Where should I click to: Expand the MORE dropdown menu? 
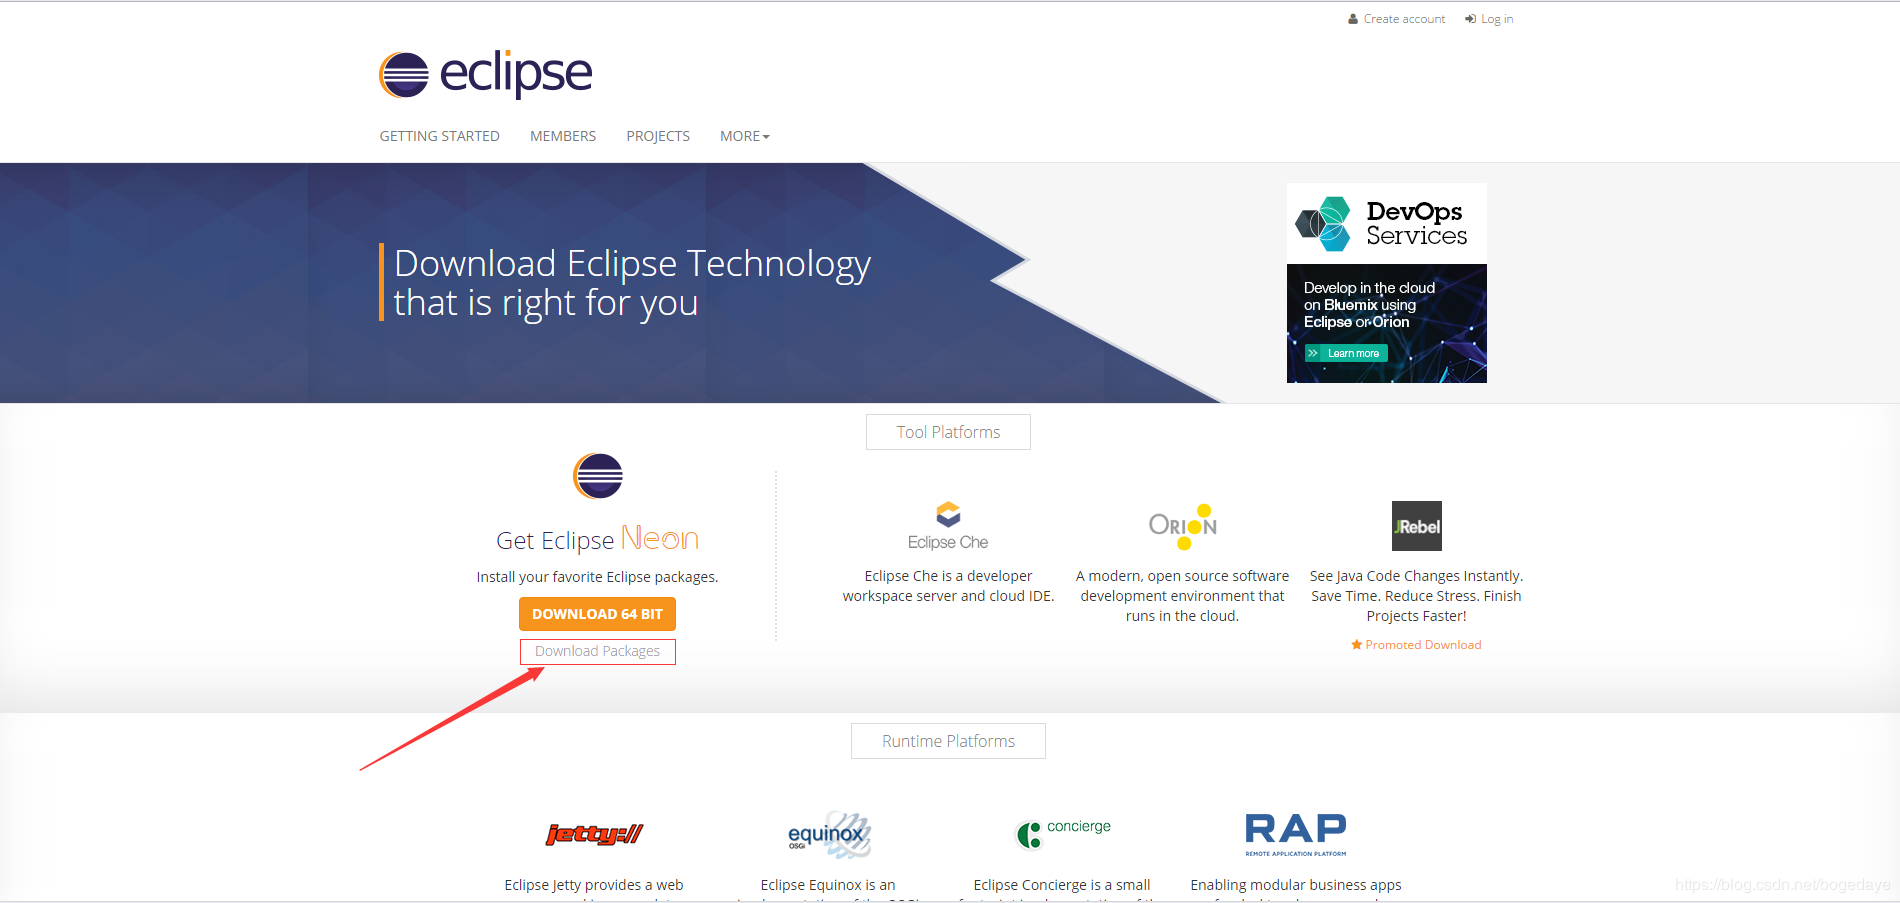tap(745, 136)
